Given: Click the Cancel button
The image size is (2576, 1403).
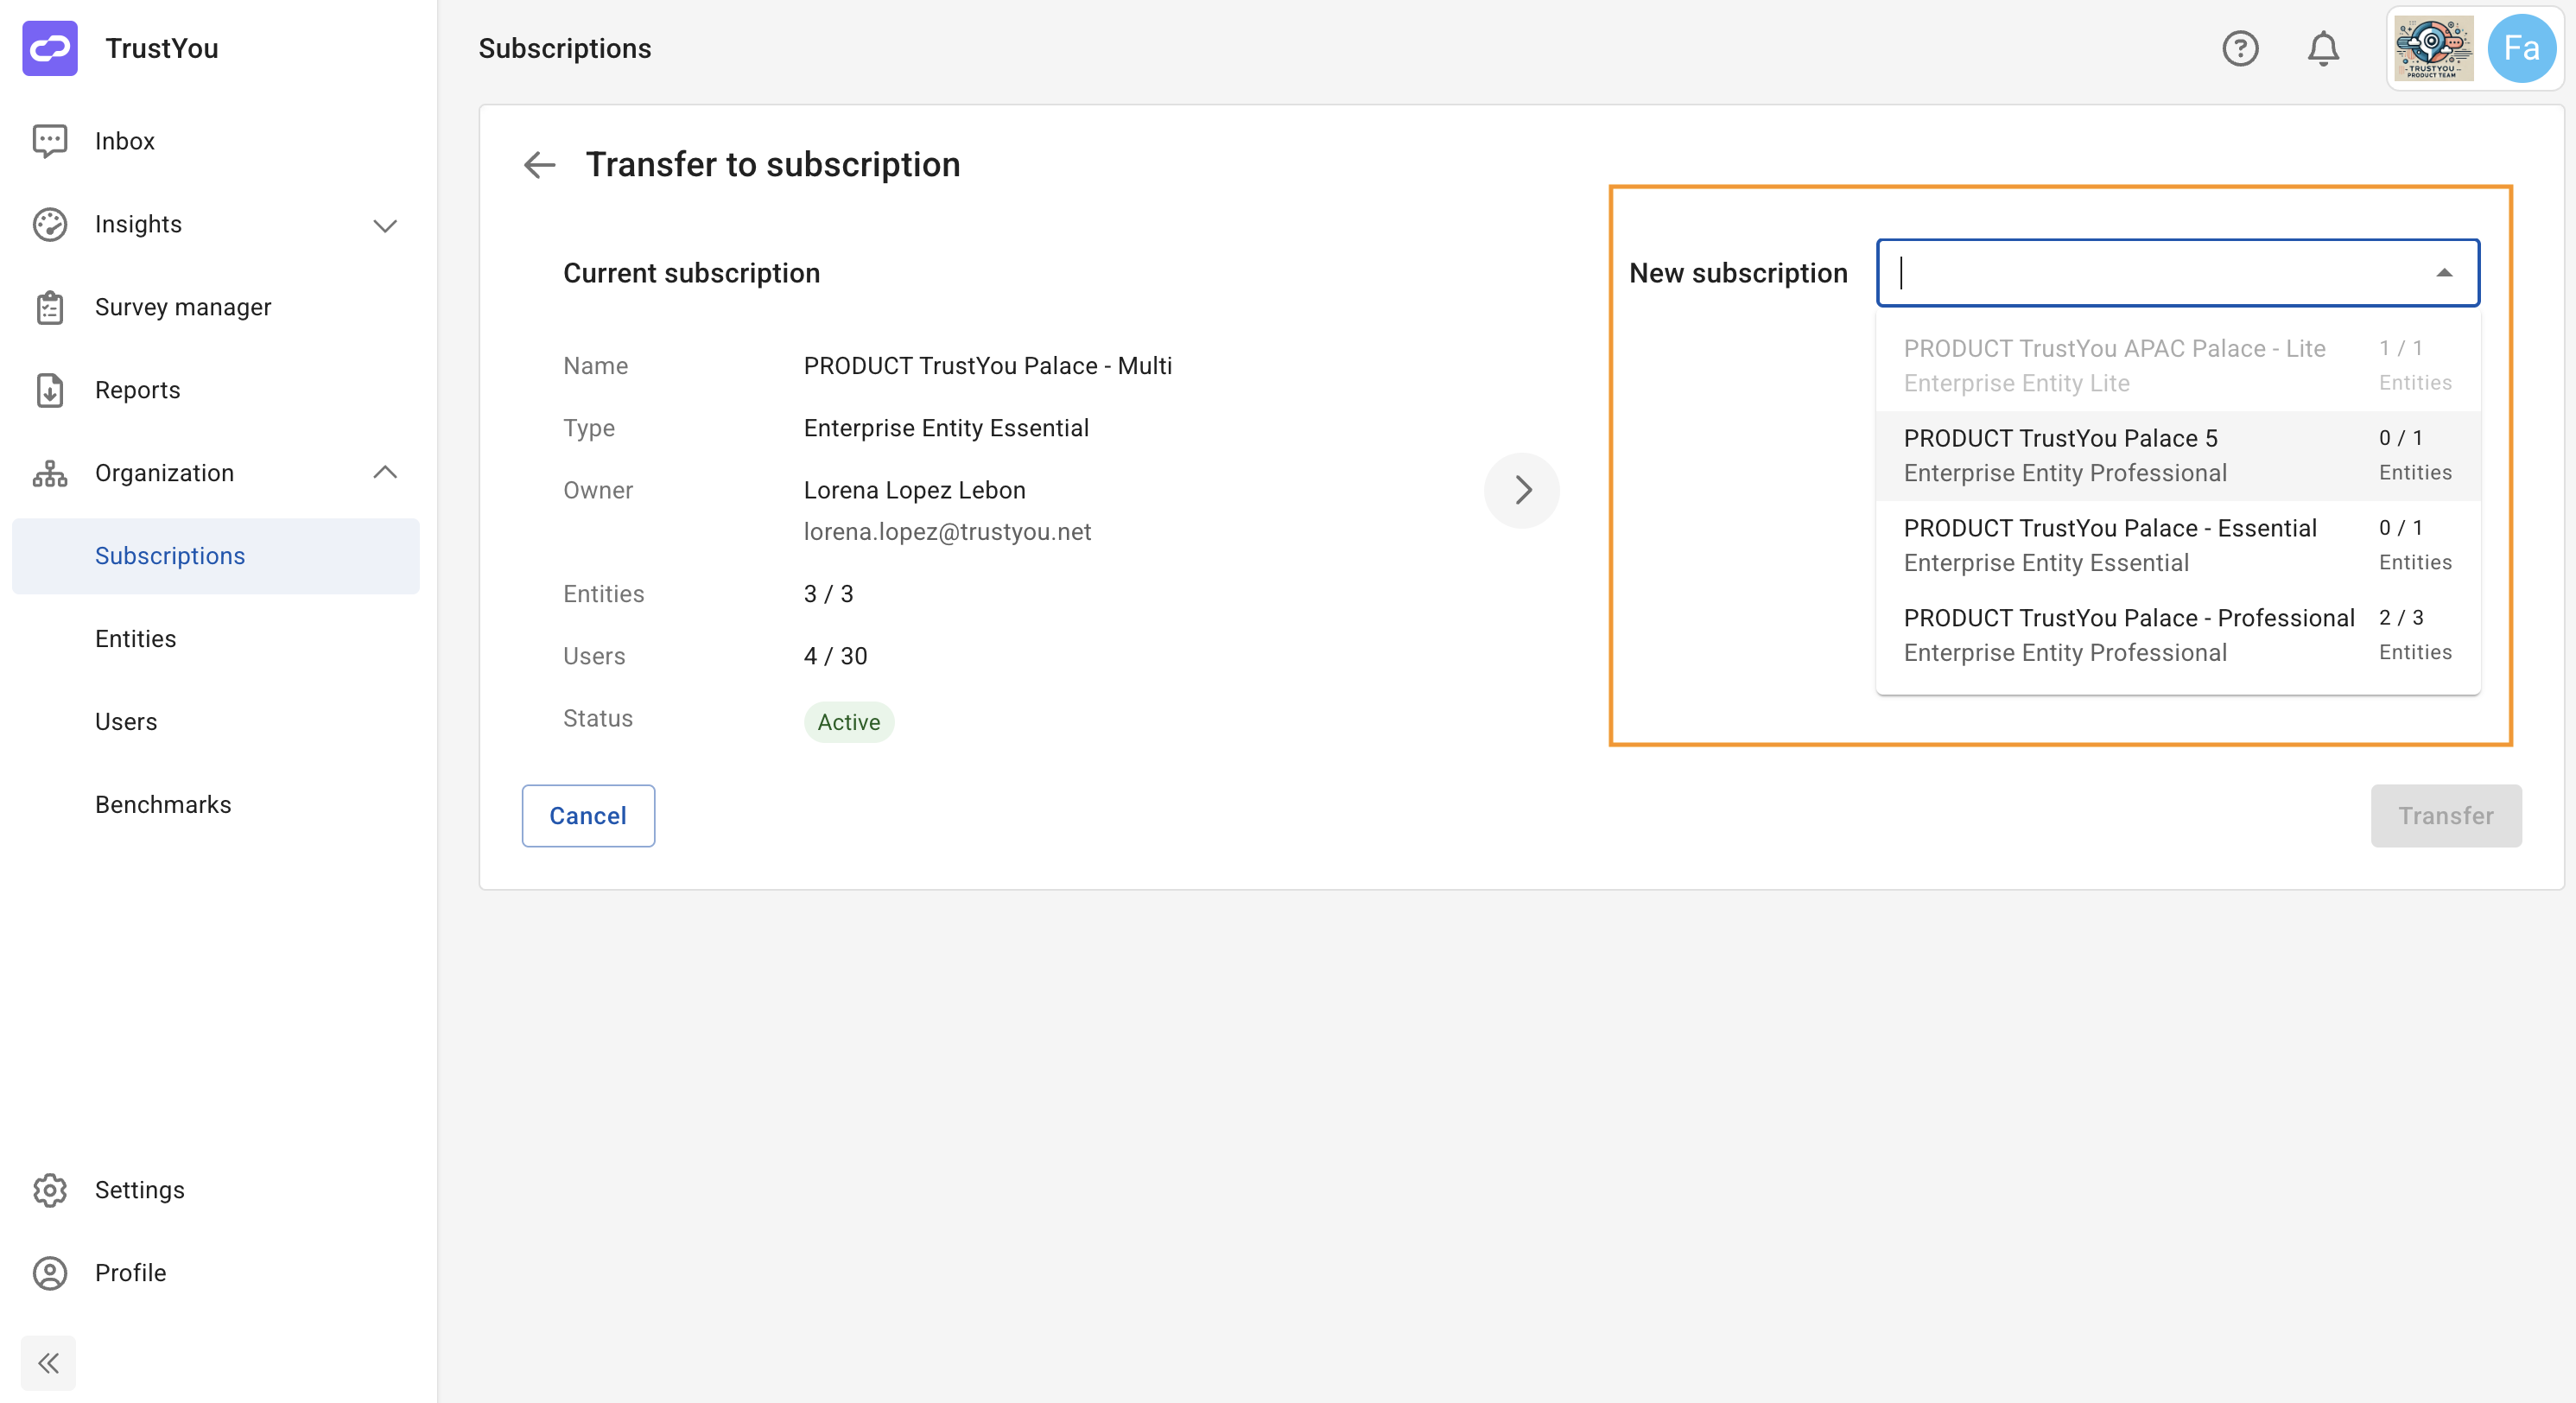Looking at the screenshot, I should point(588,816).
